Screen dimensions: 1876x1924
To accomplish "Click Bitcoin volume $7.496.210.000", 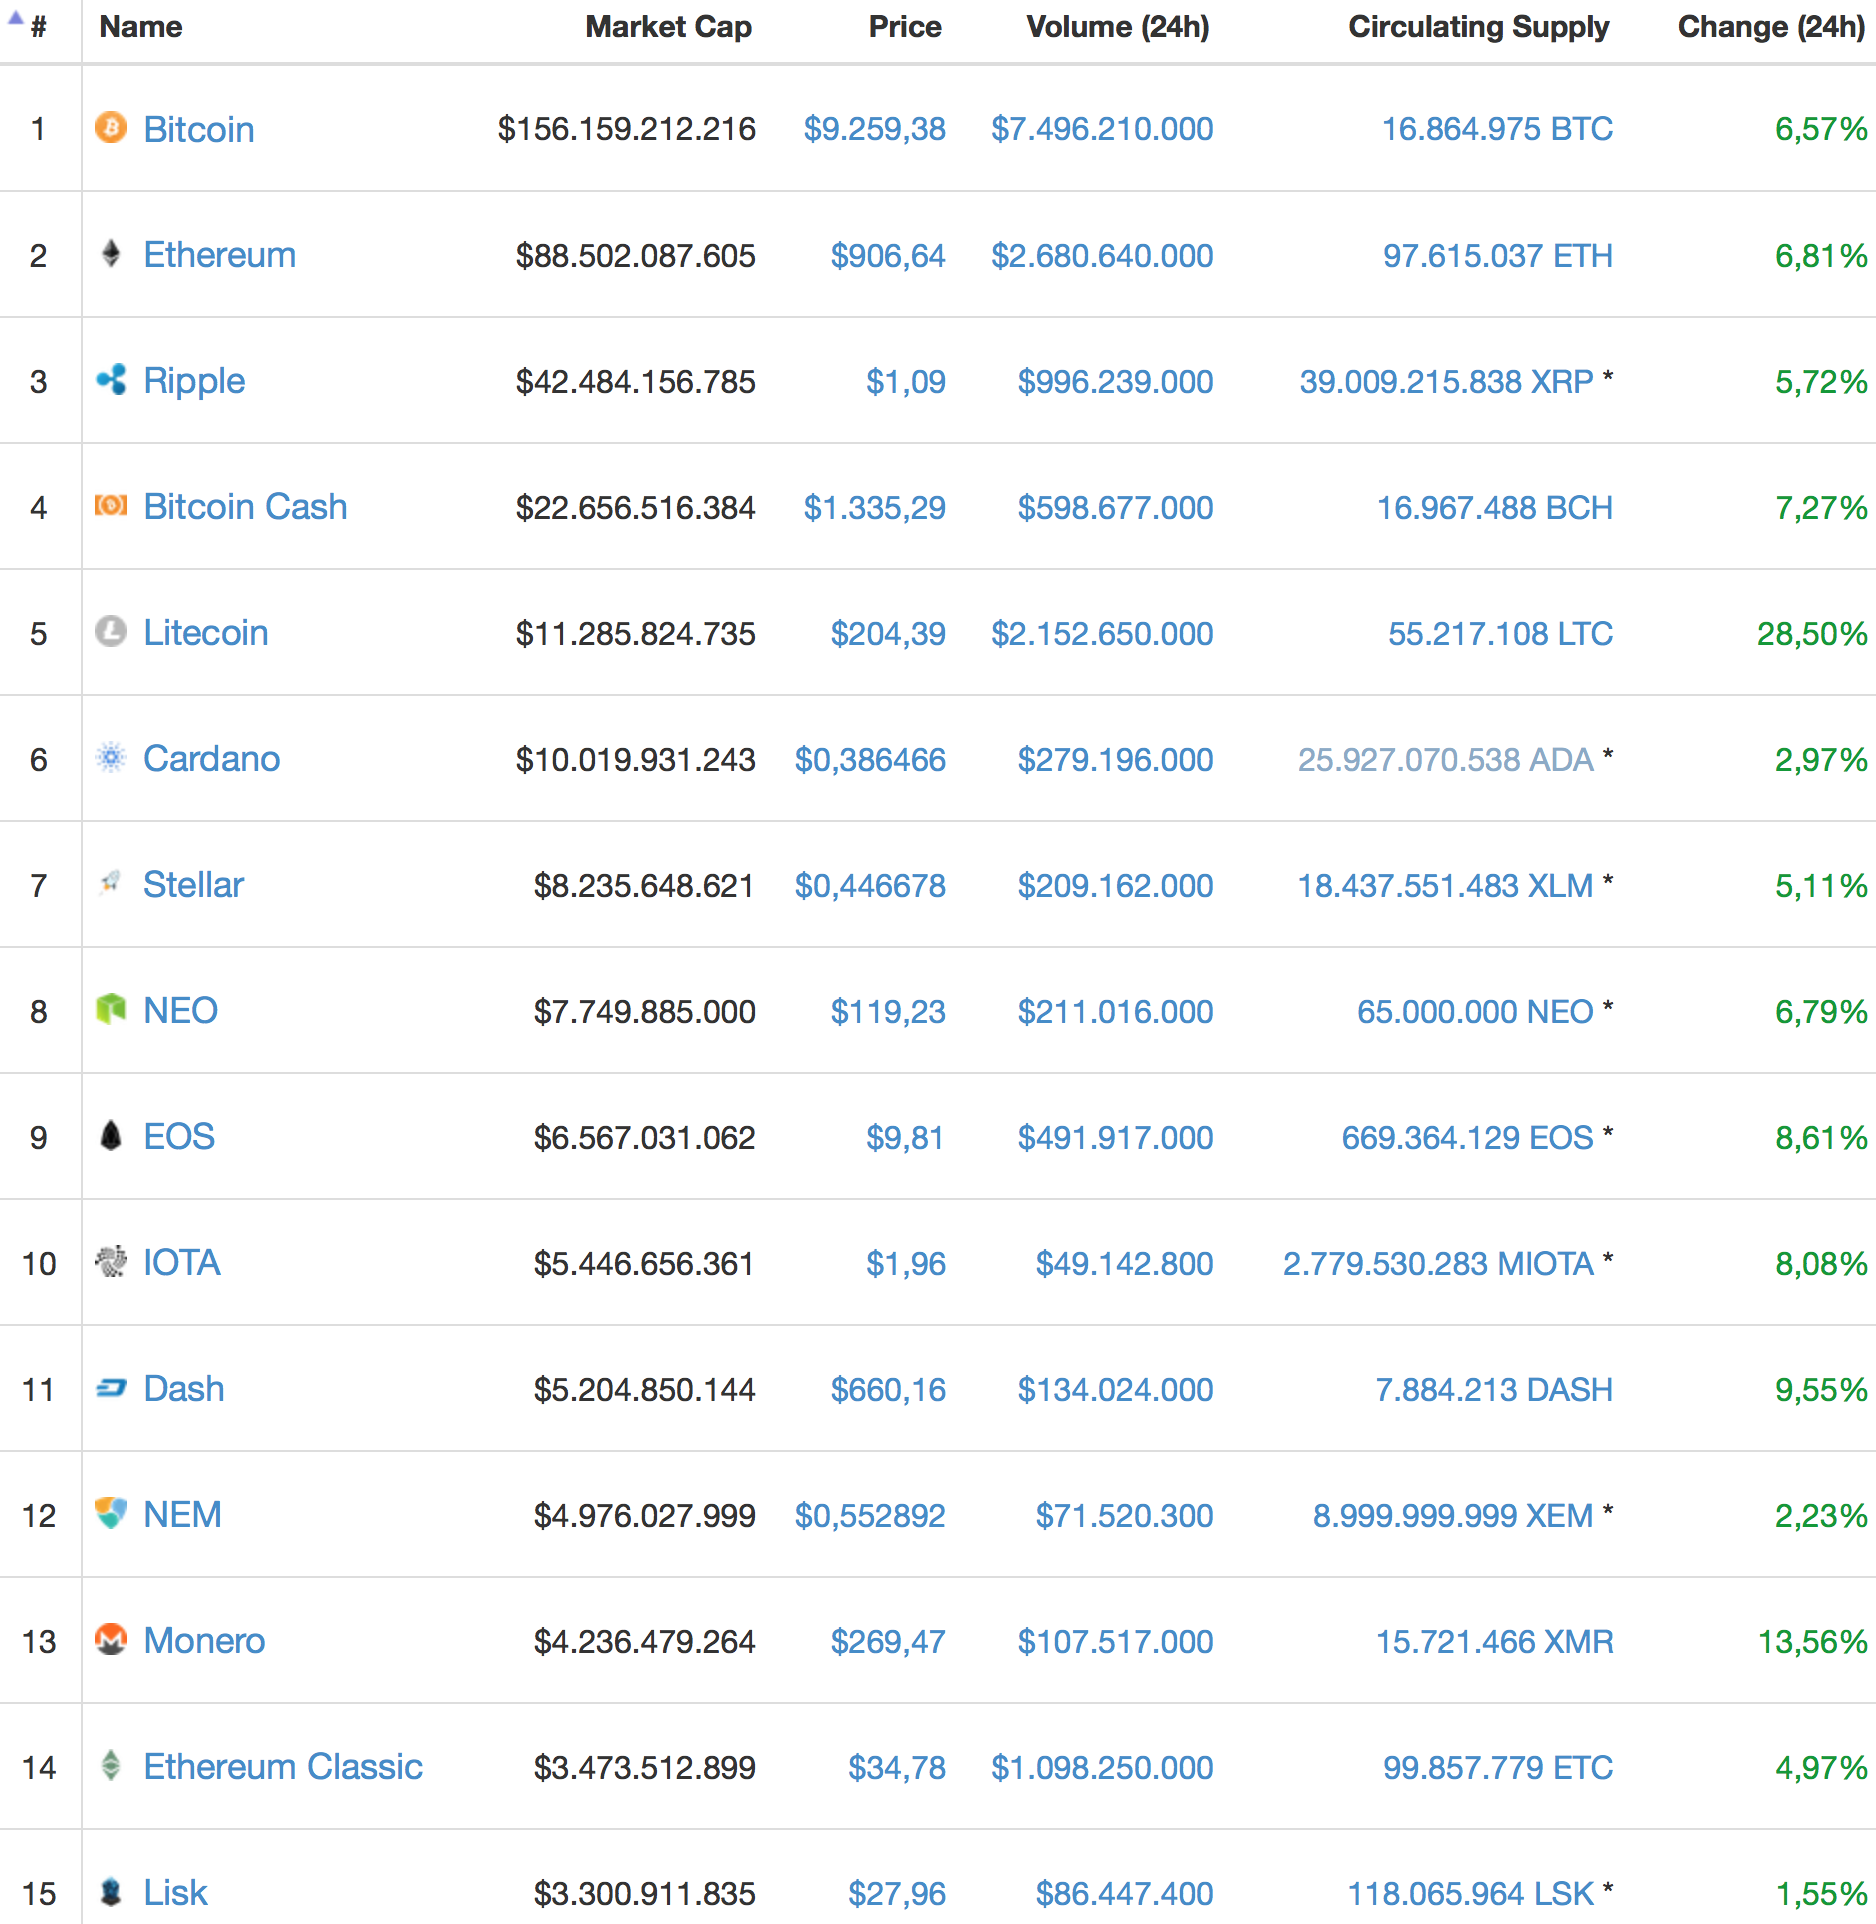I will [x=1102, y=130].
